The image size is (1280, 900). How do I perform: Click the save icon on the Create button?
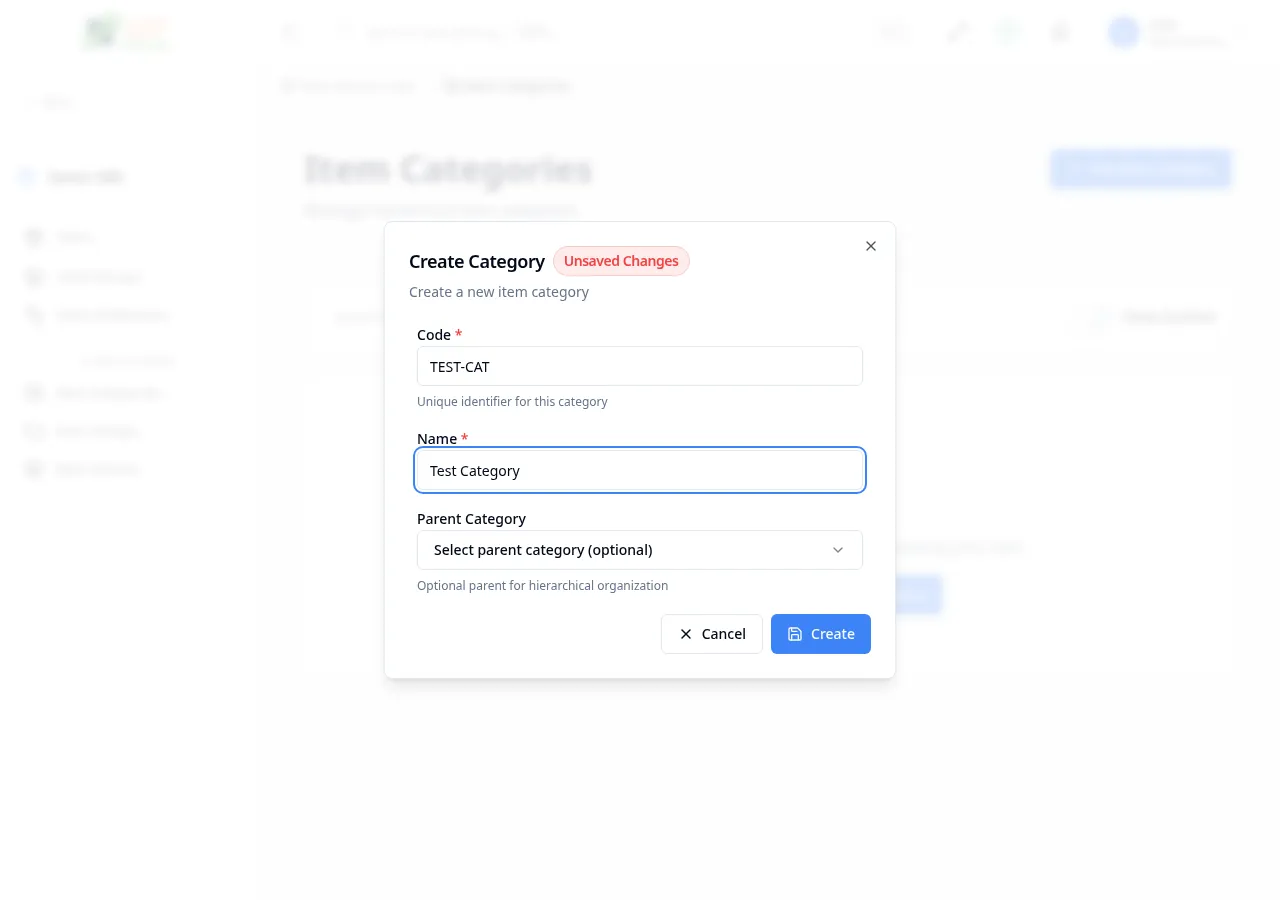coord(795,634)
